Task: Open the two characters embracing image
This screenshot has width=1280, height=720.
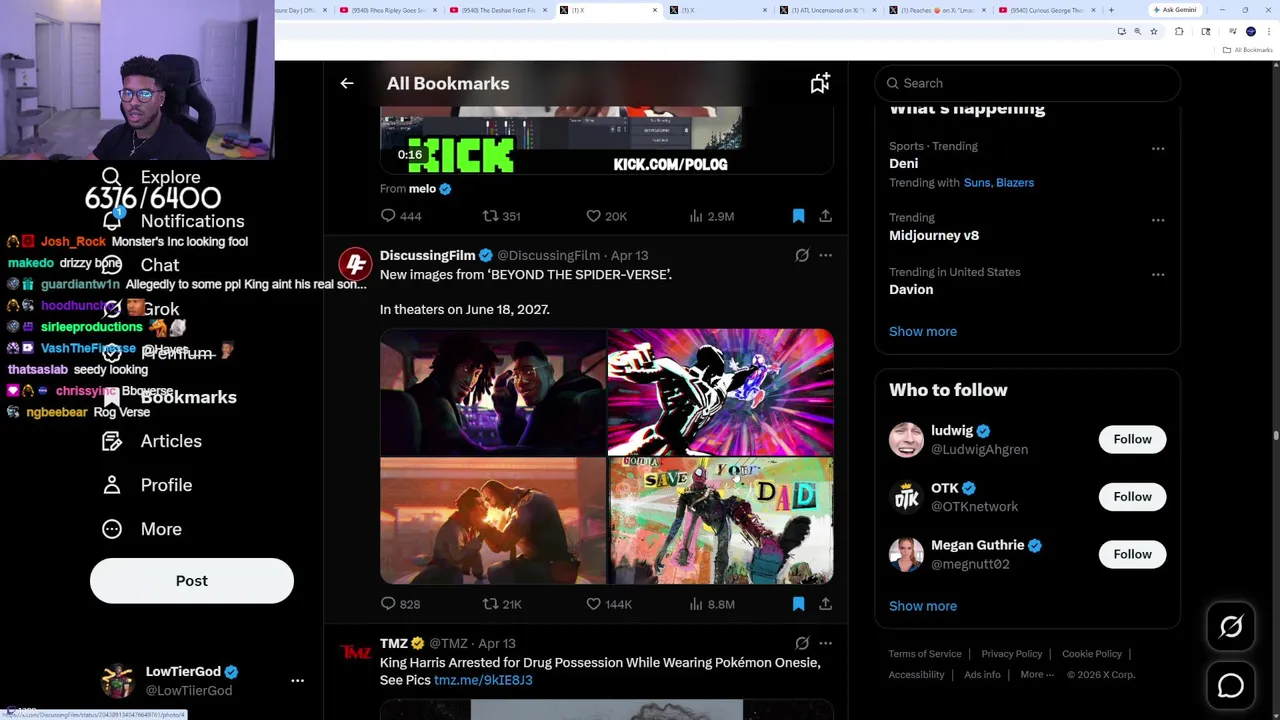Action: 493,521
